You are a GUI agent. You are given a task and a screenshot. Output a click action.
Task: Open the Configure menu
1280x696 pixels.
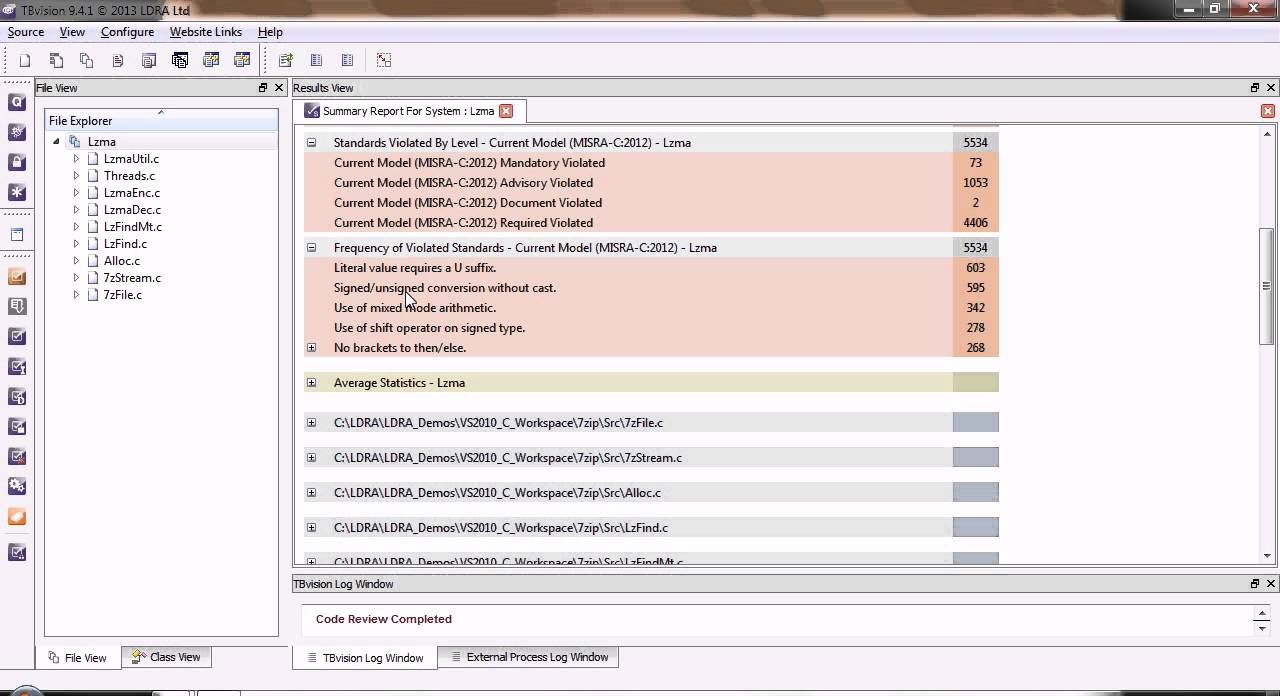tap(127, 32)
